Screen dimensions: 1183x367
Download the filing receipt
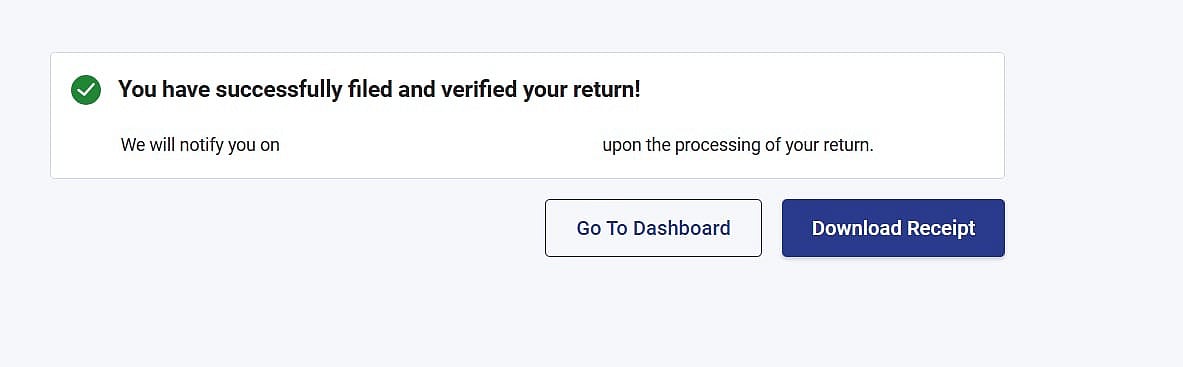pyautogui.click(x=893, y=228)
